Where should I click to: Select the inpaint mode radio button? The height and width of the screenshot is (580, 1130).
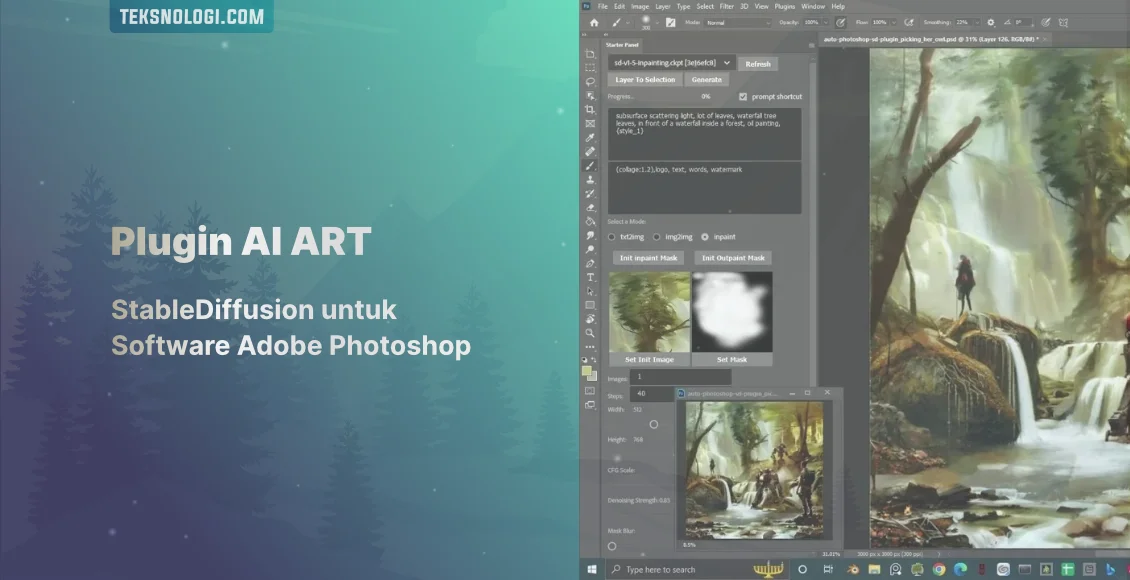tap(705, 237)
